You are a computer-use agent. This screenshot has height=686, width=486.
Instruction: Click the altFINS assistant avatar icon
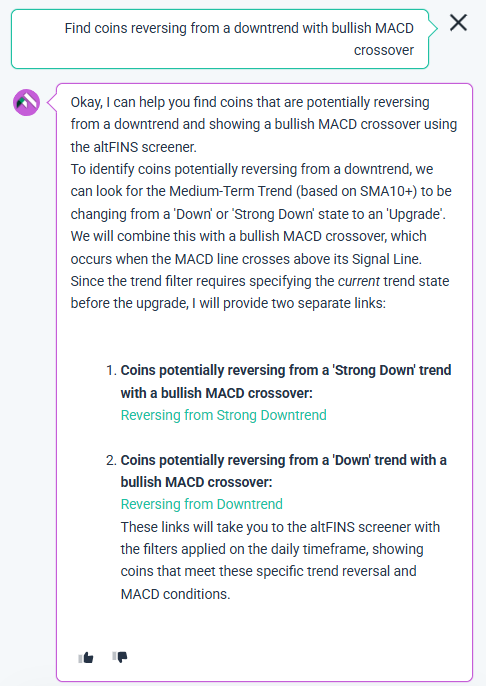tap(26, 102)
